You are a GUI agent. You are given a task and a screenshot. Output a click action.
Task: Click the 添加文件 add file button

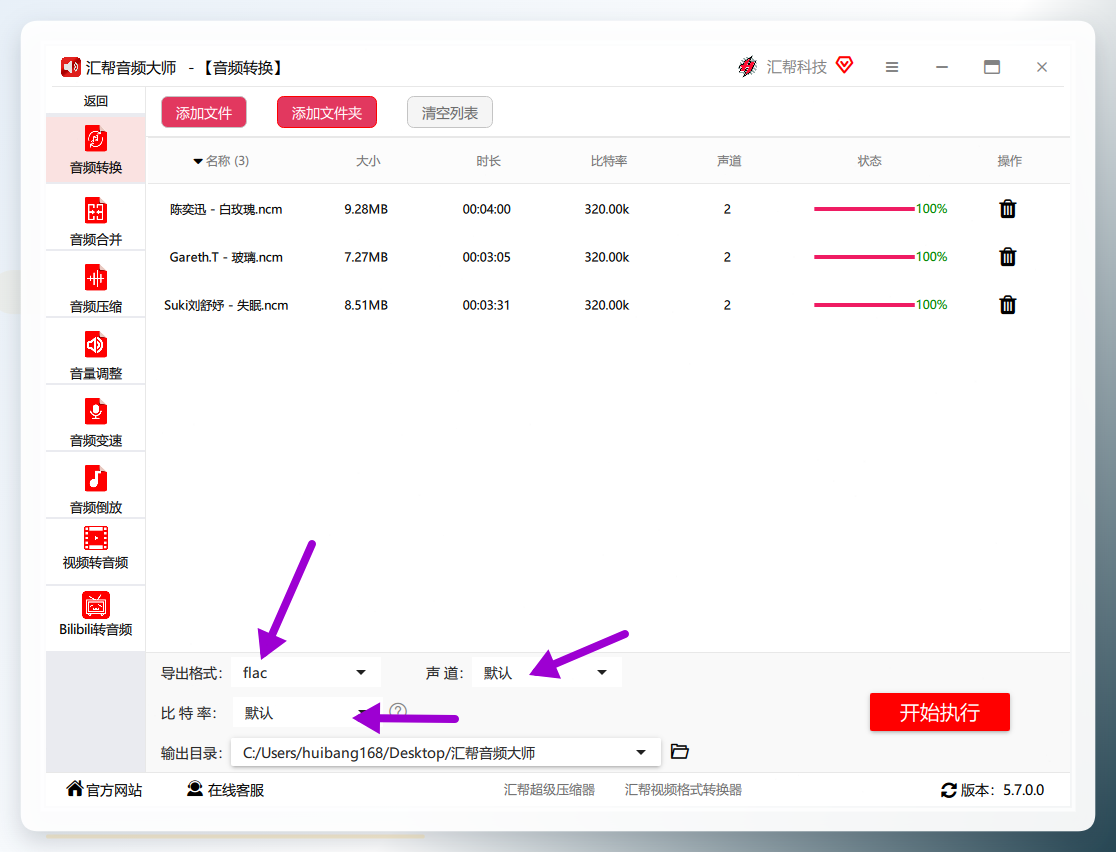(204, 112)
